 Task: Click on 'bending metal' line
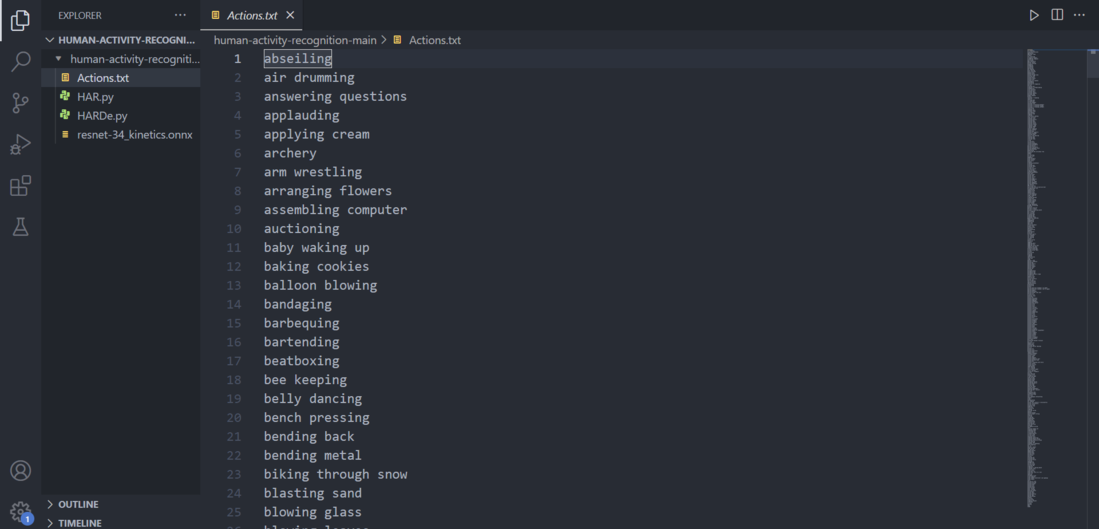coord(313,456)
